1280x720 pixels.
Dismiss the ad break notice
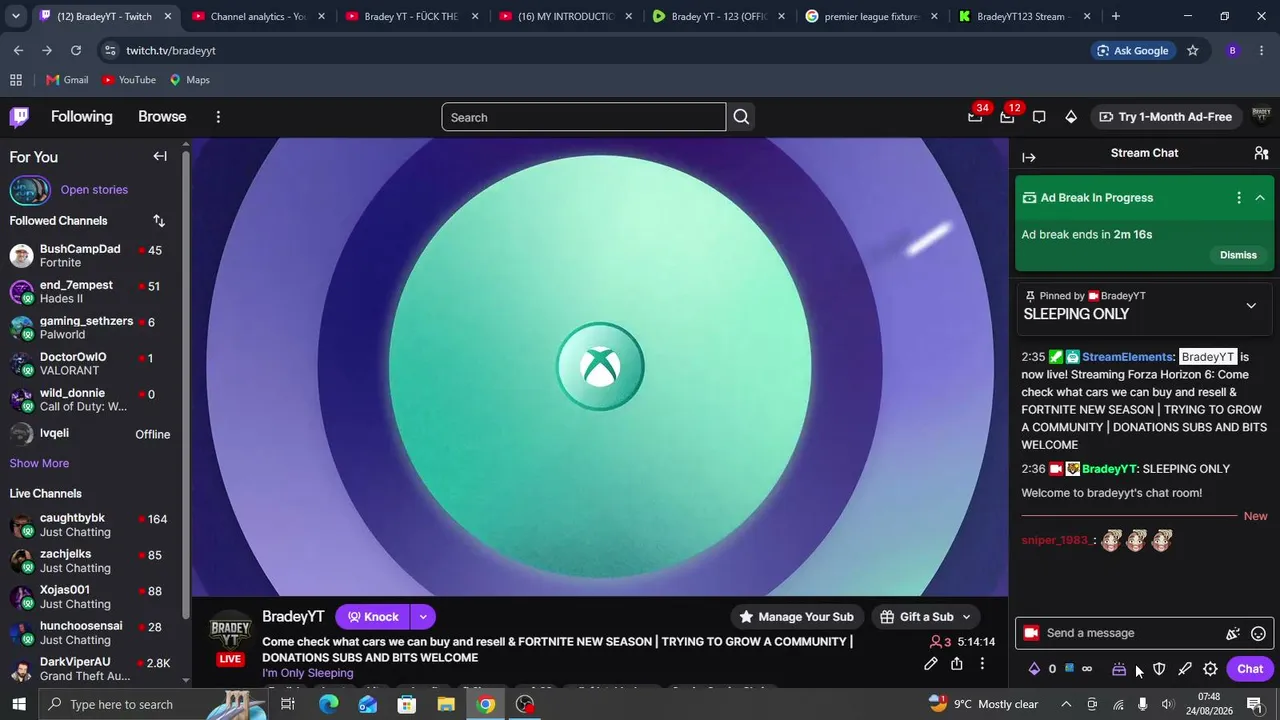pyautogui.click(x=1238, y=255)
